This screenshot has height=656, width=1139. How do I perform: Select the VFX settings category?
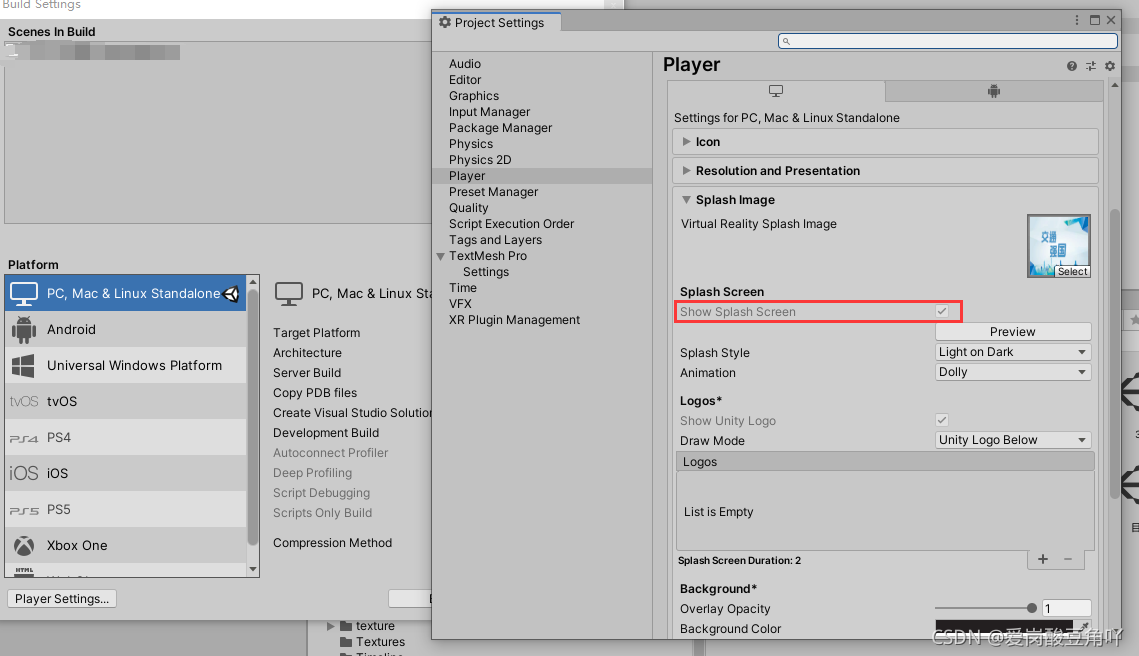[x=461, y=304]
